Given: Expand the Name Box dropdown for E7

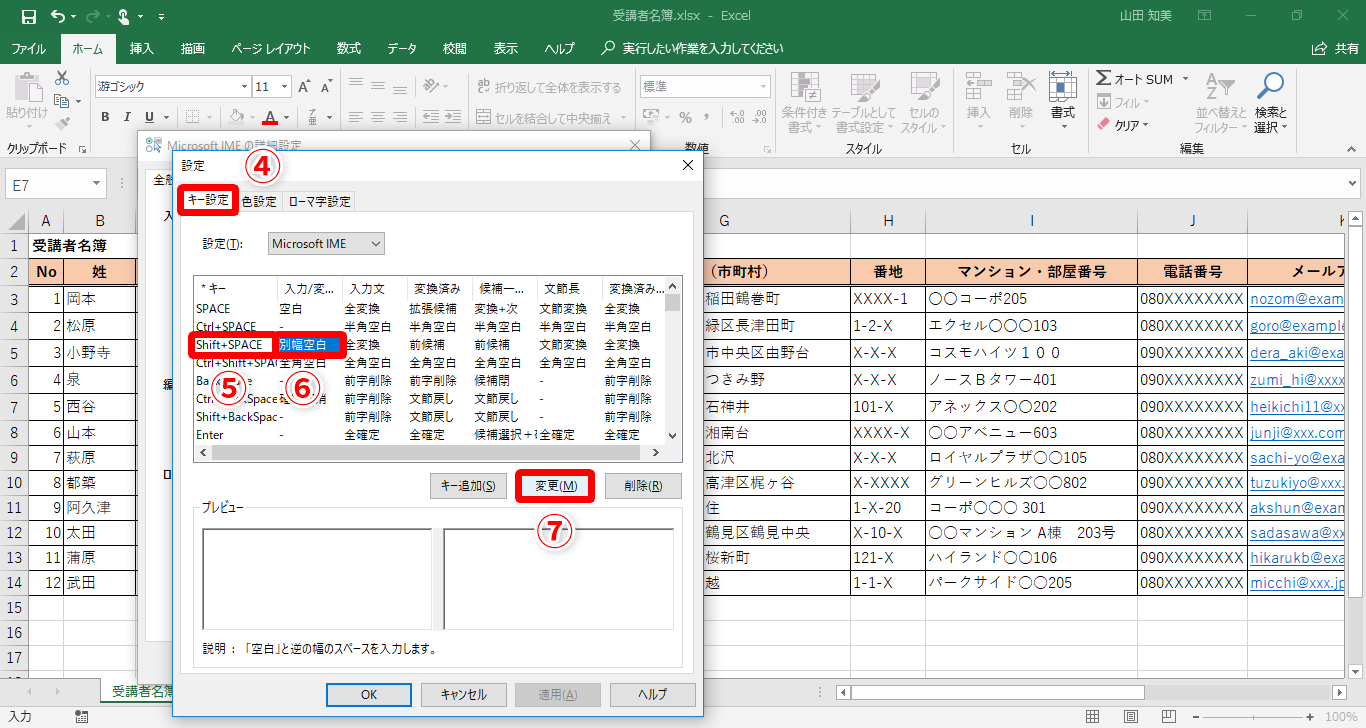Looking at the screenshot, I should click(97, 185).
